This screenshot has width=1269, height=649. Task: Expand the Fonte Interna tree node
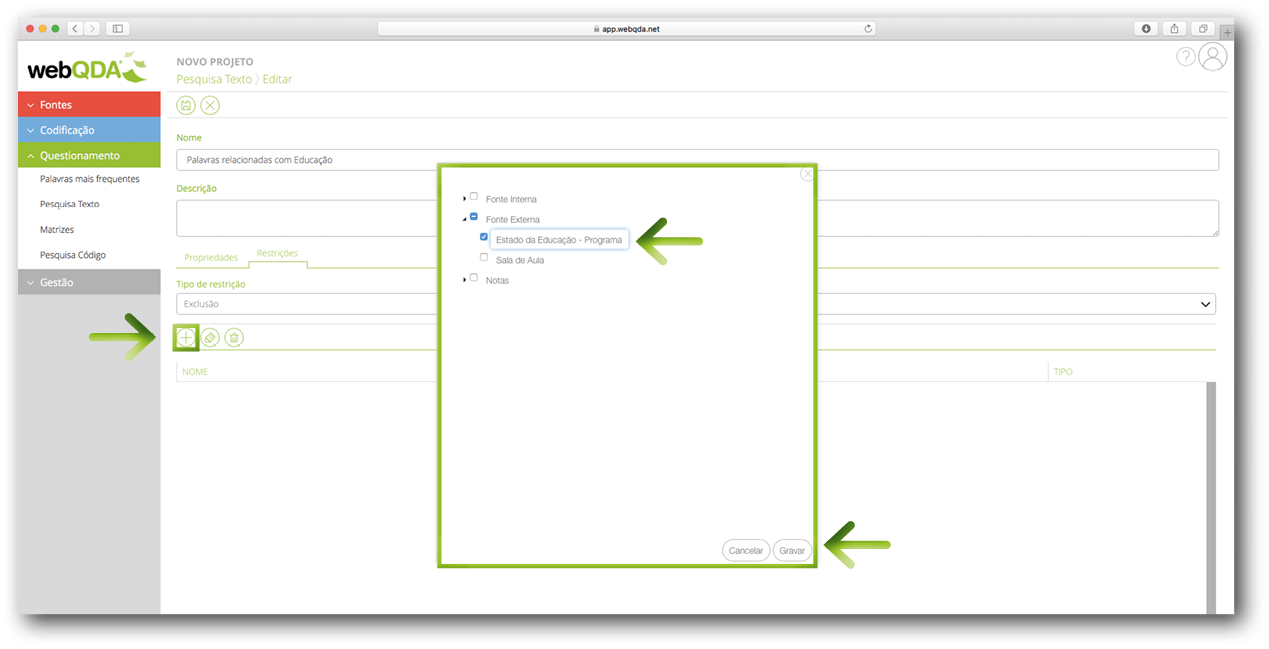click(x=465, y=199)
